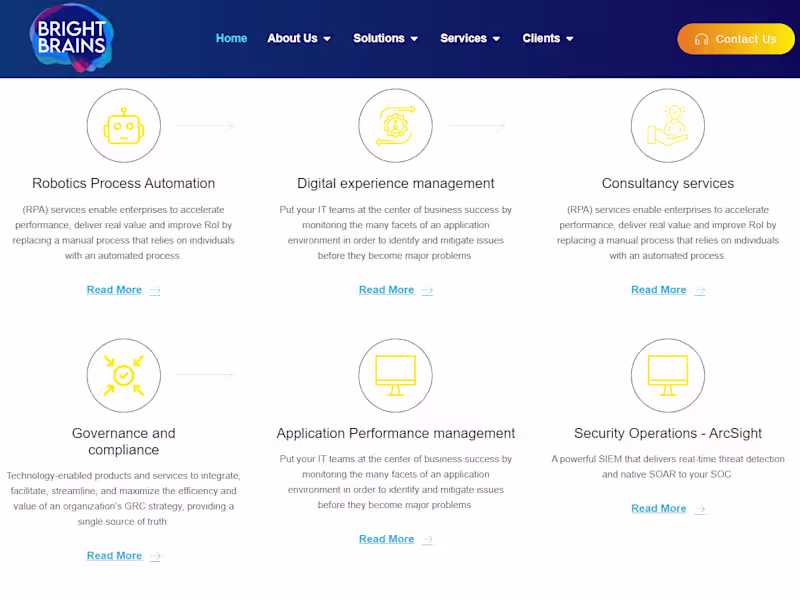Click the monitor icon above Application Performance management

[395, 374]
